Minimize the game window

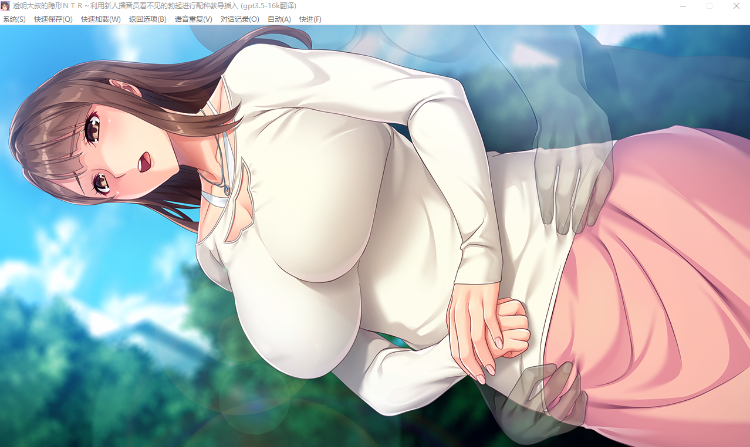[683, 6]
